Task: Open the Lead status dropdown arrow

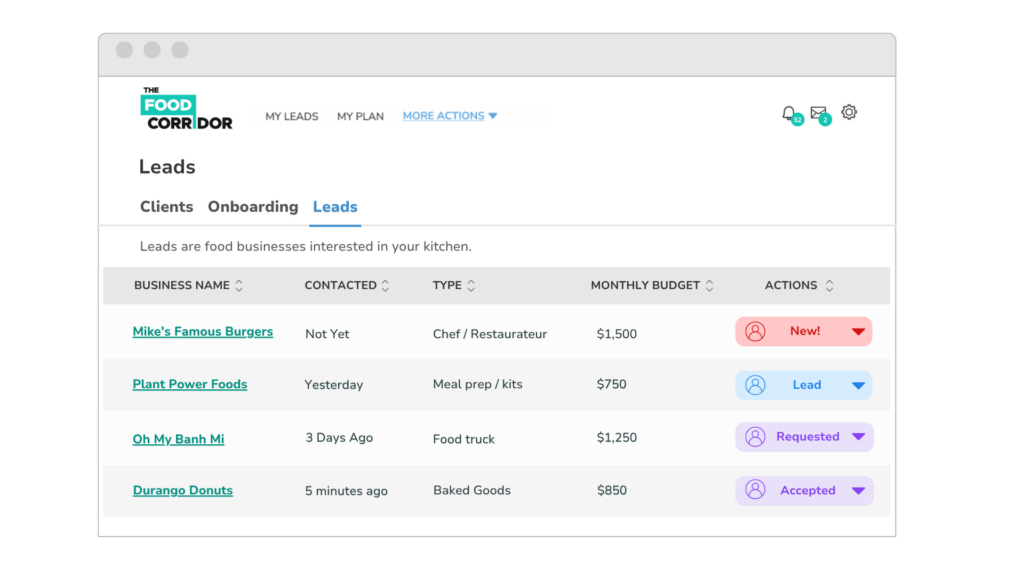Action: [858, 385]
